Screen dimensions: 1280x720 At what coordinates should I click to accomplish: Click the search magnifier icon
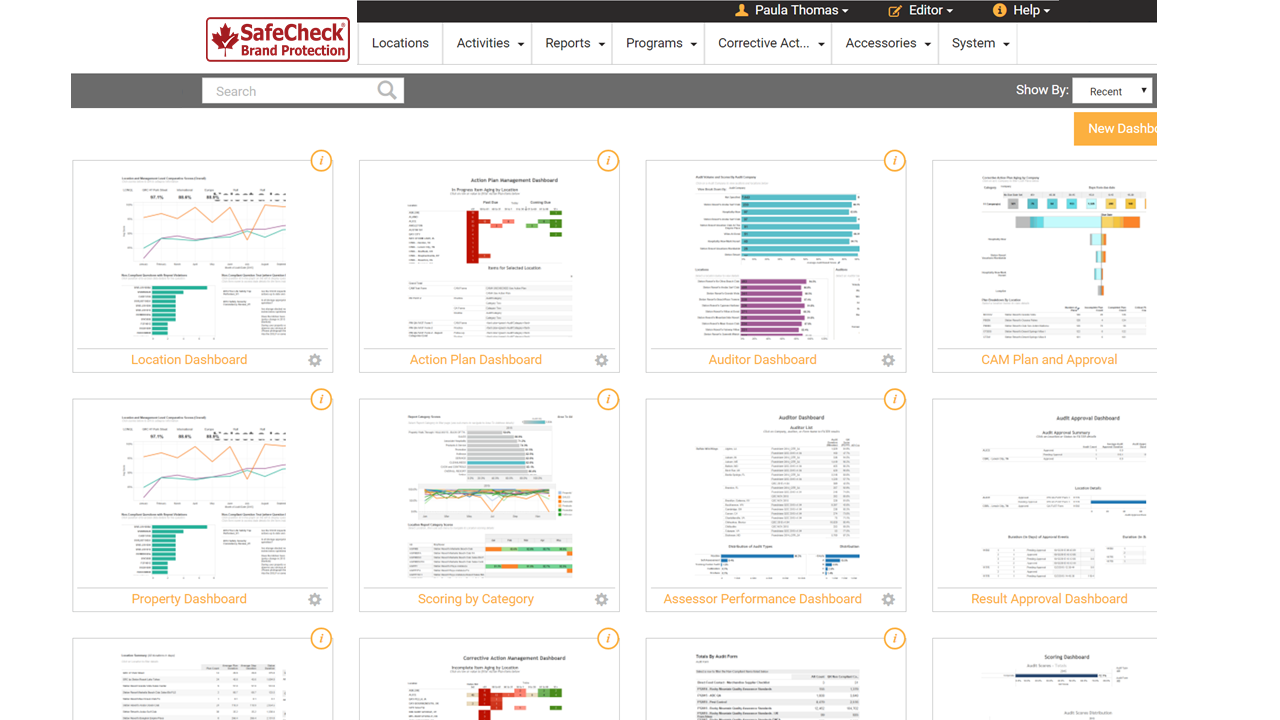pyautogui.click(x=387, y=90)
